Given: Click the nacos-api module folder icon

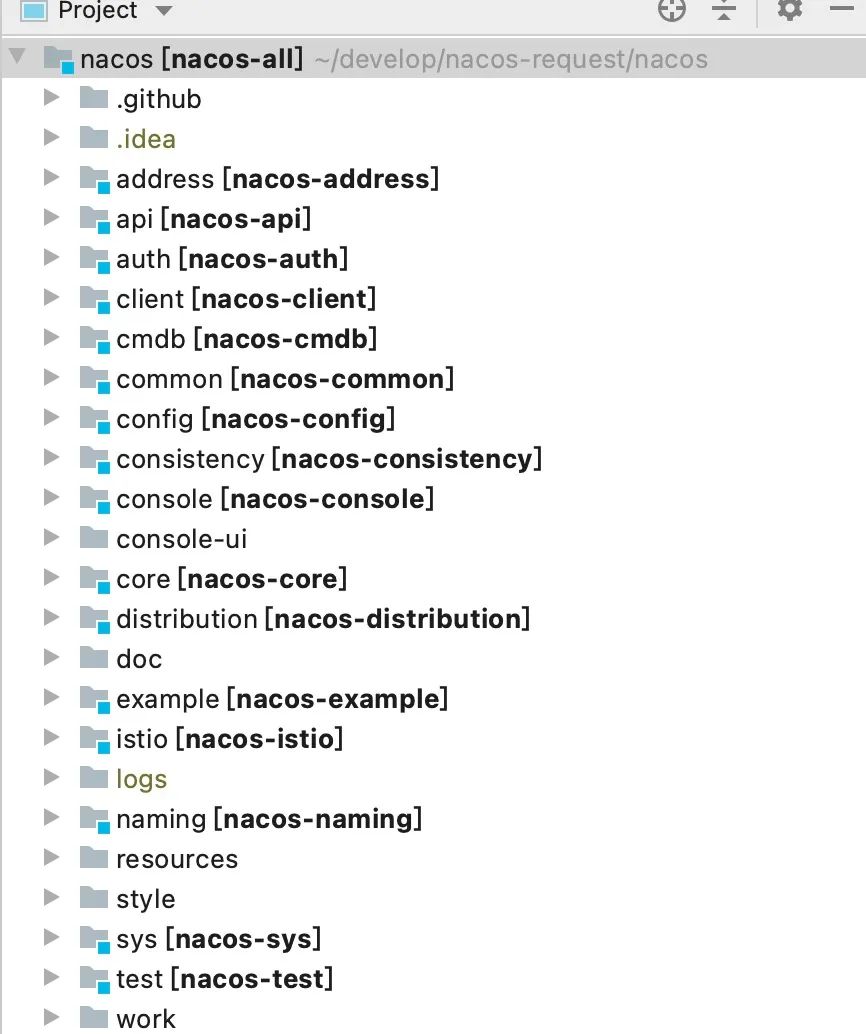Looking at the screenshot, I should 94,219.
